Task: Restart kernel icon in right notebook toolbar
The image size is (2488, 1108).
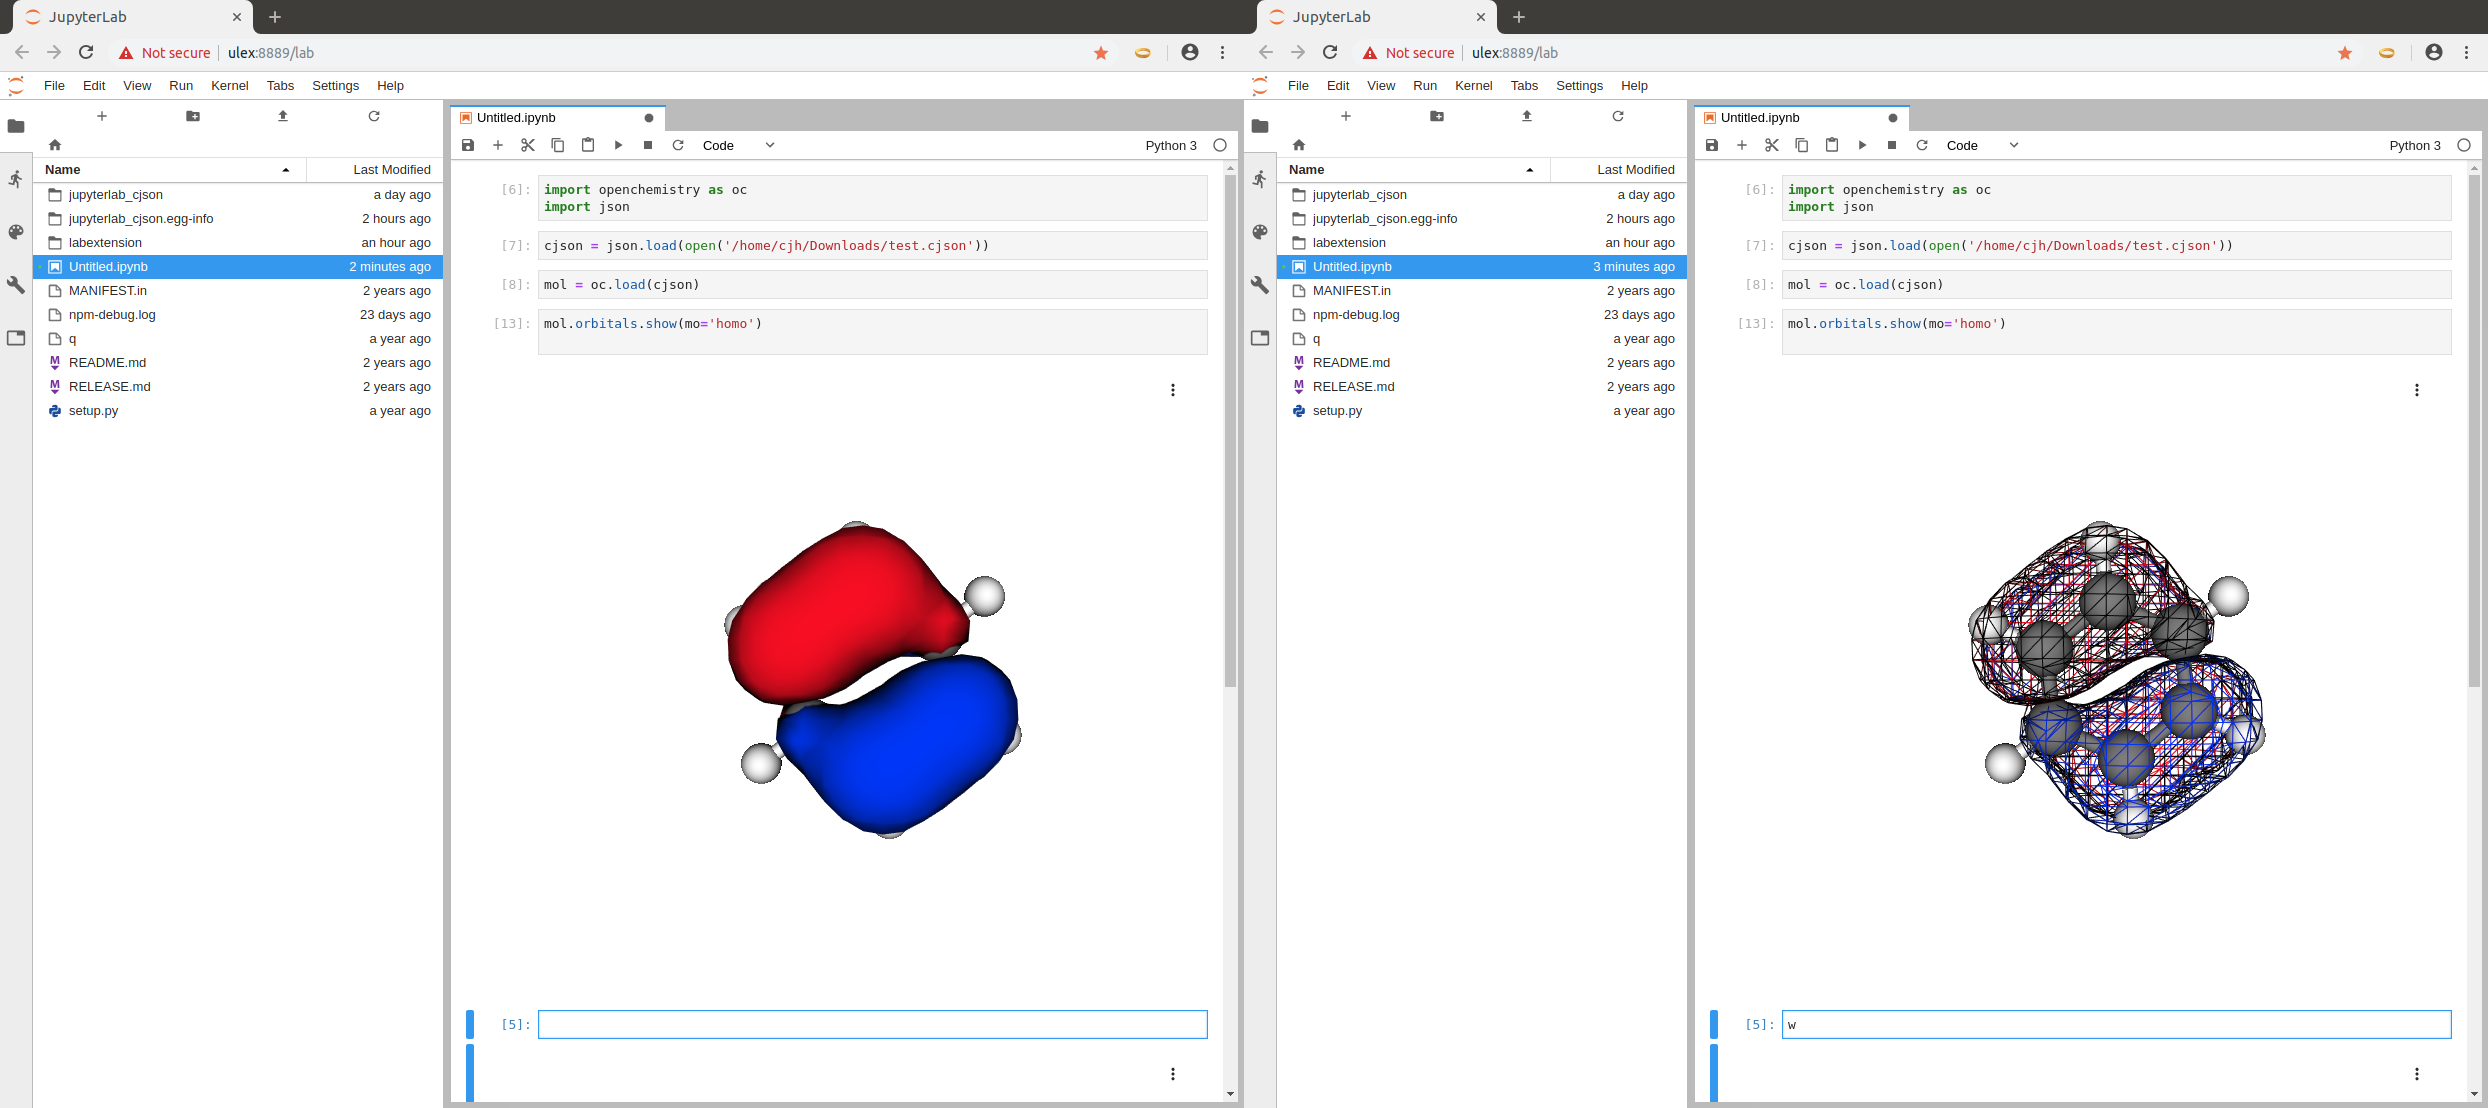Action: [x=1922, y=145]
